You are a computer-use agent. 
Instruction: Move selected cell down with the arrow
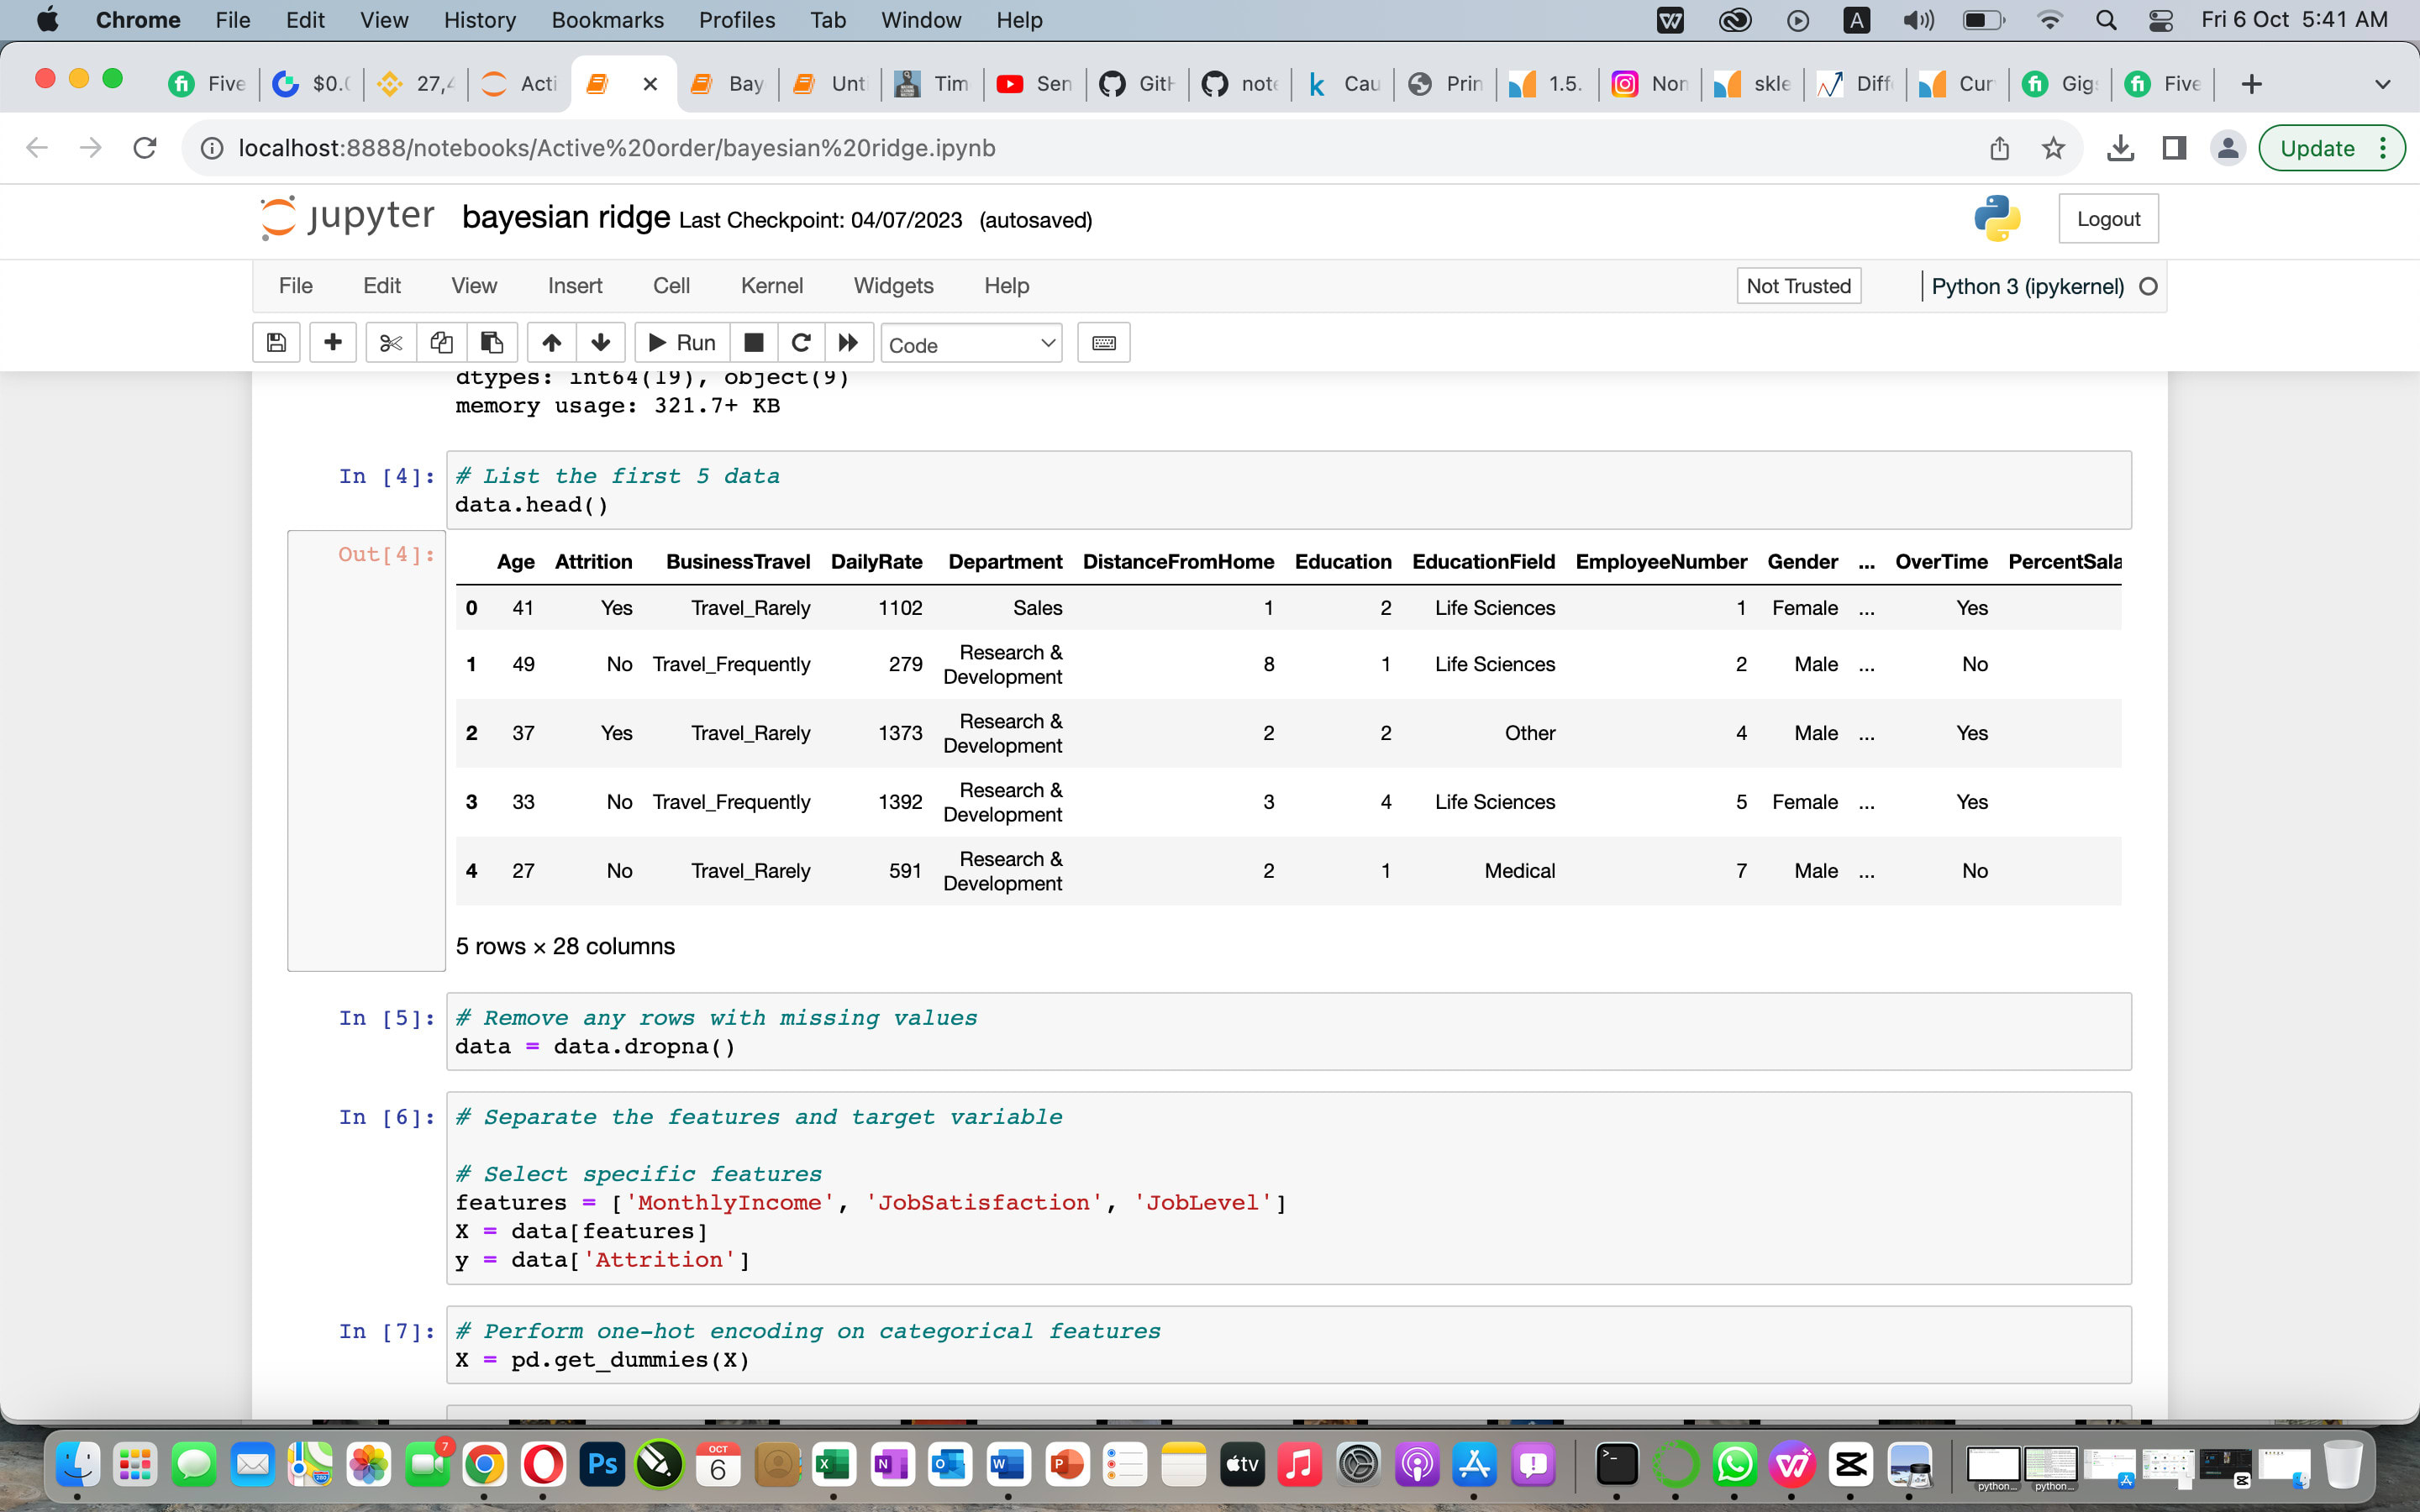600,343
